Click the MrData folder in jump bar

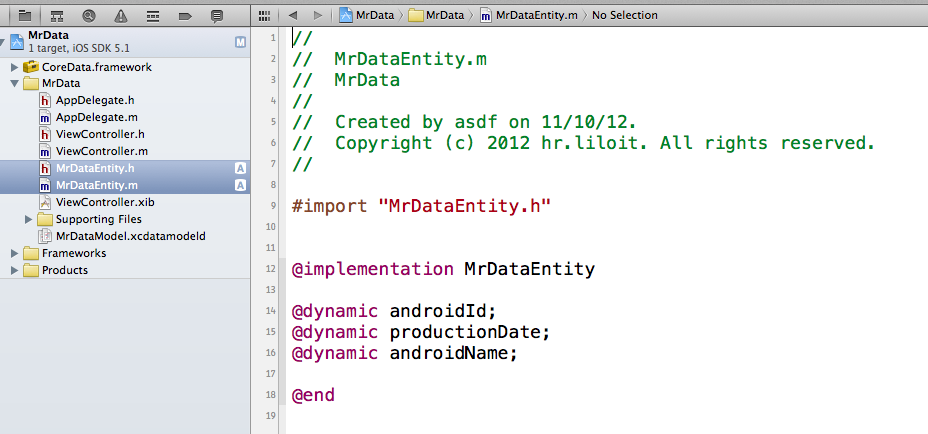click(437, 15)
